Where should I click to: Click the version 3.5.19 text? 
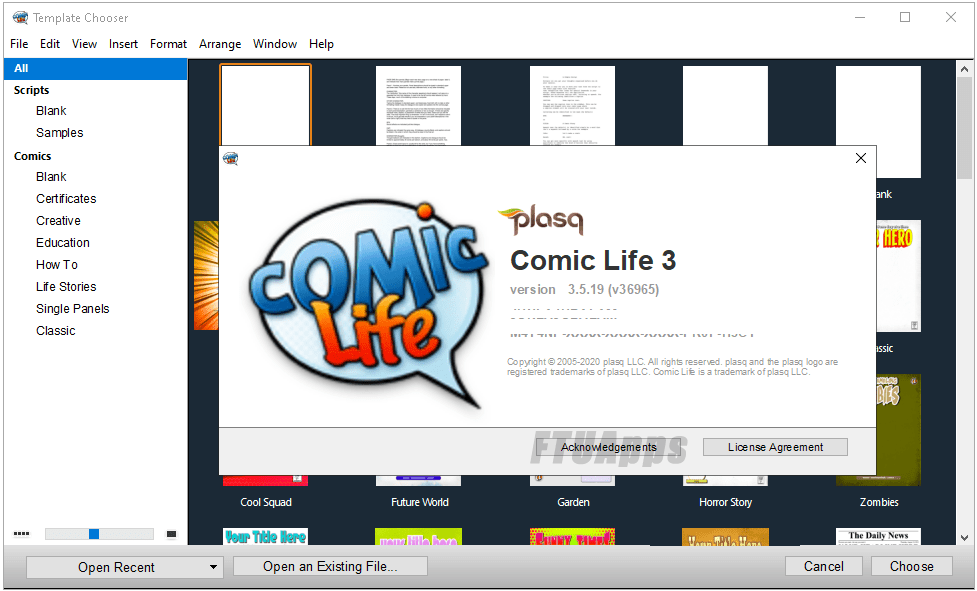point(584,290)
